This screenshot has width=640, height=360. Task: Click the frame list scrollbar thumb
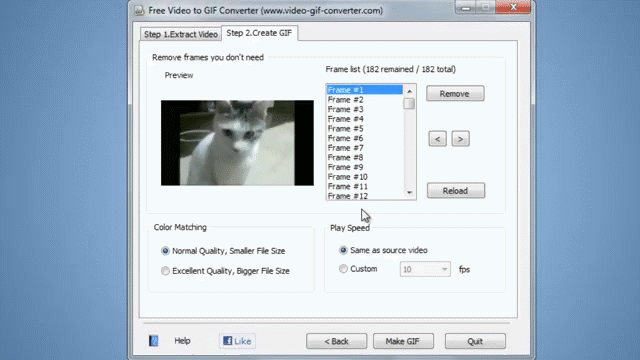tap(409, 103)
